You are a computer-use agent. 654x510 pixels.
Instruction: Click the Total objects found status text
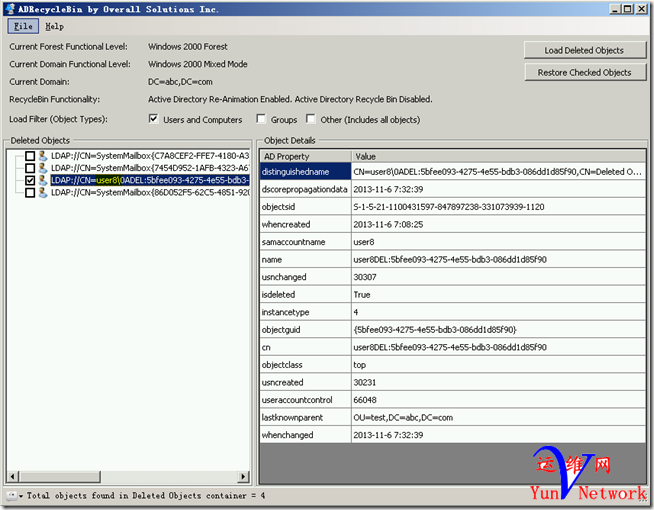146,496
